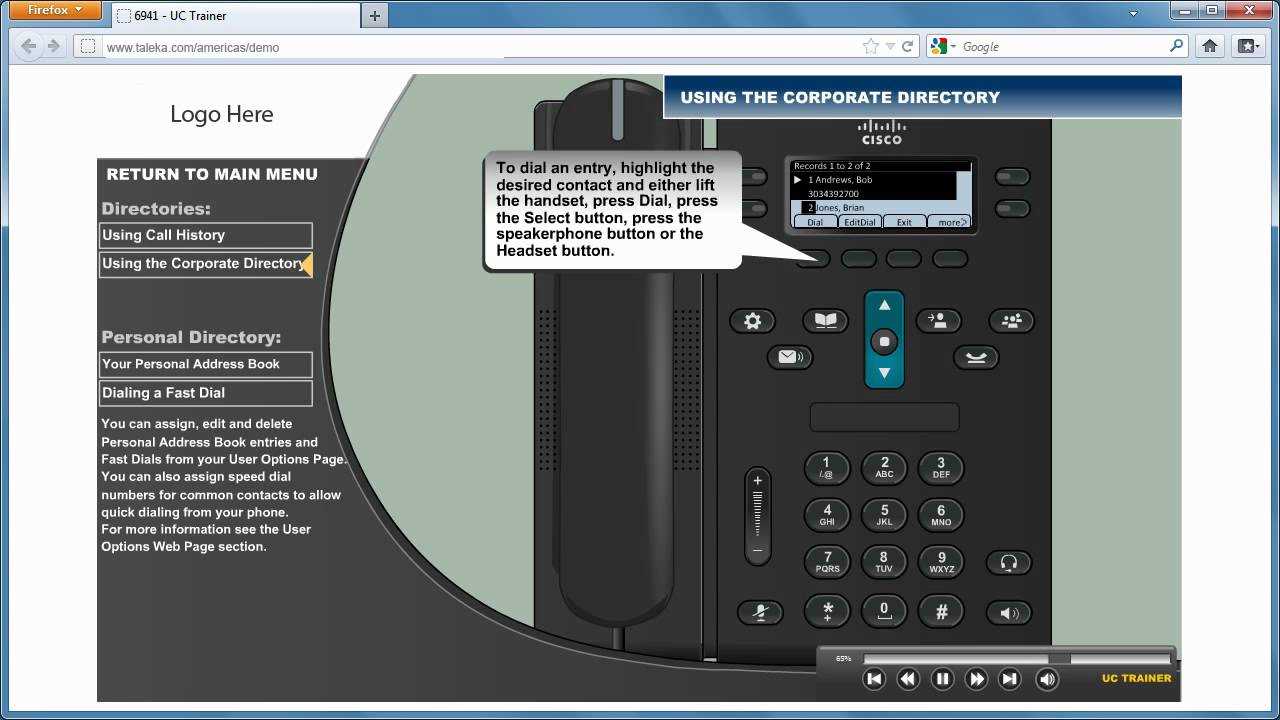Click the softkey button below more

coord(950,259)
